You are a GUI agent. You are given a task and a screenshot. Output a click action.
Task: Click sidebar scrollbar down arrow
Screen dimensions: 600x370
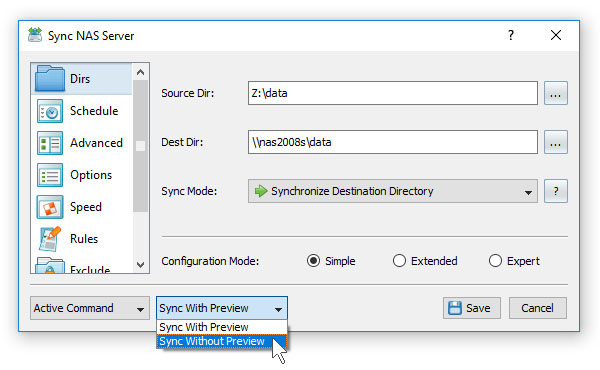(140, 265)
